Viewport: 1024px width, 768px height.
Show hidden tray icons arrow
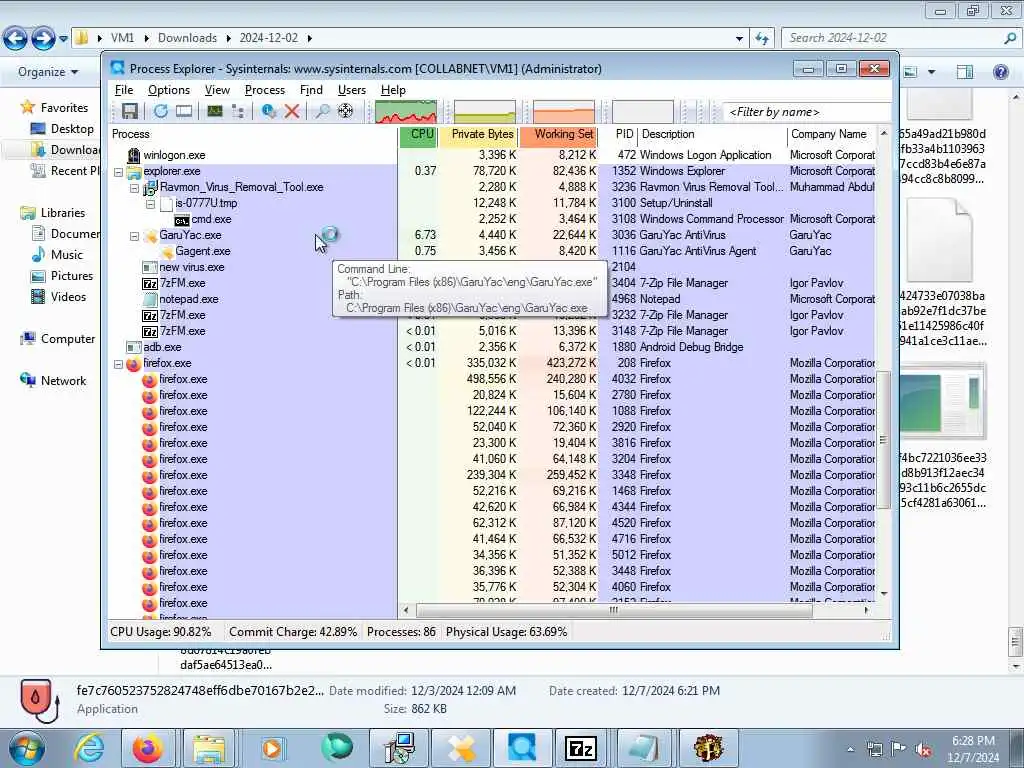point(850,750)
